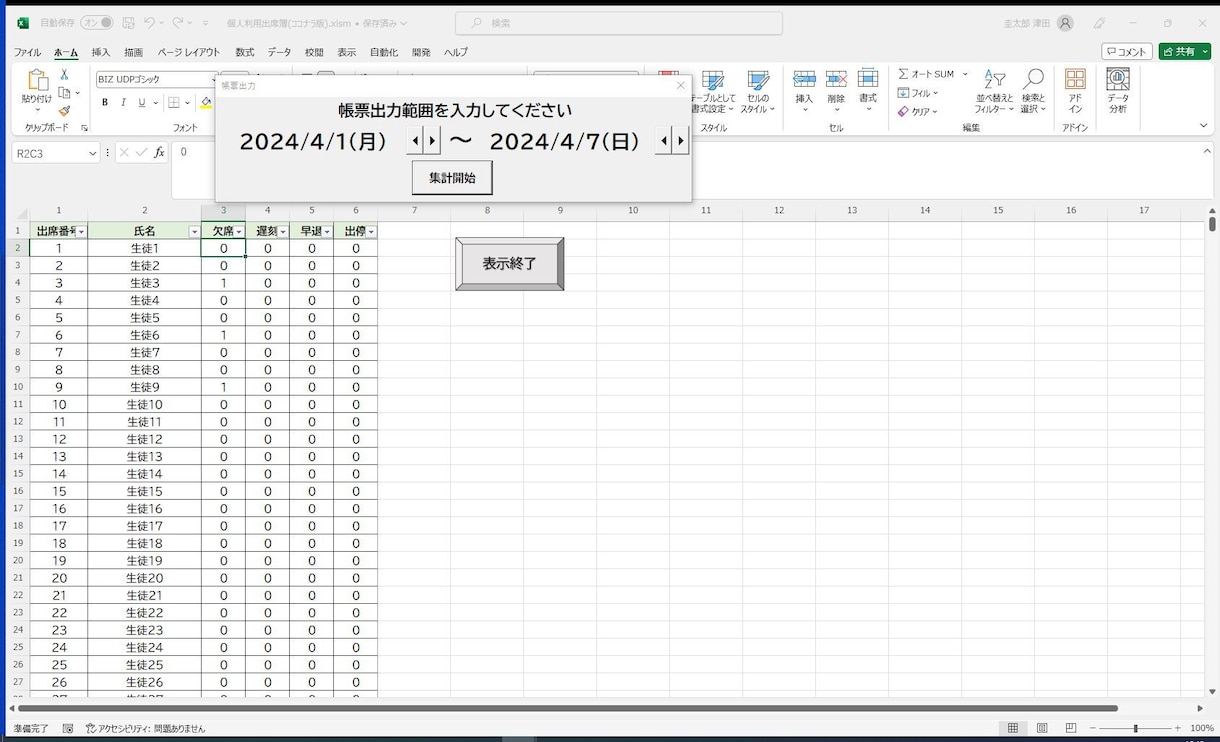Open filter dropdown for 欠席 column

[239, 231]
